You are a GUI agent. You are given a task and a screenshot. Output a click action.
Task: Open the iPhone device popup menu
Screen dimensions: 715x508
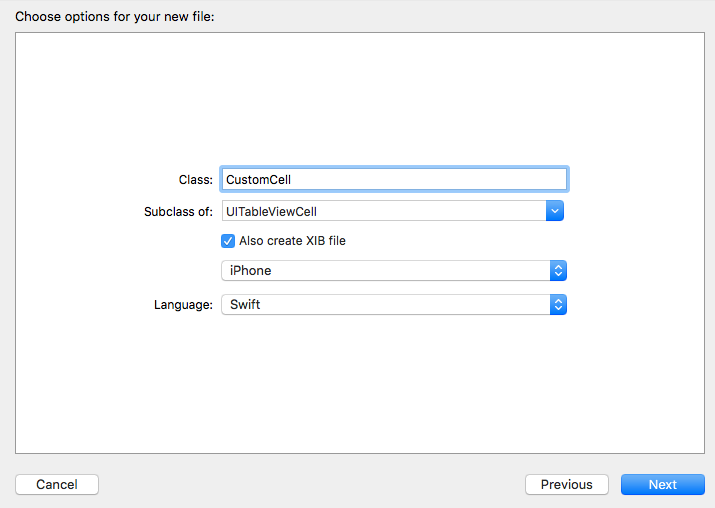[393, 271]
